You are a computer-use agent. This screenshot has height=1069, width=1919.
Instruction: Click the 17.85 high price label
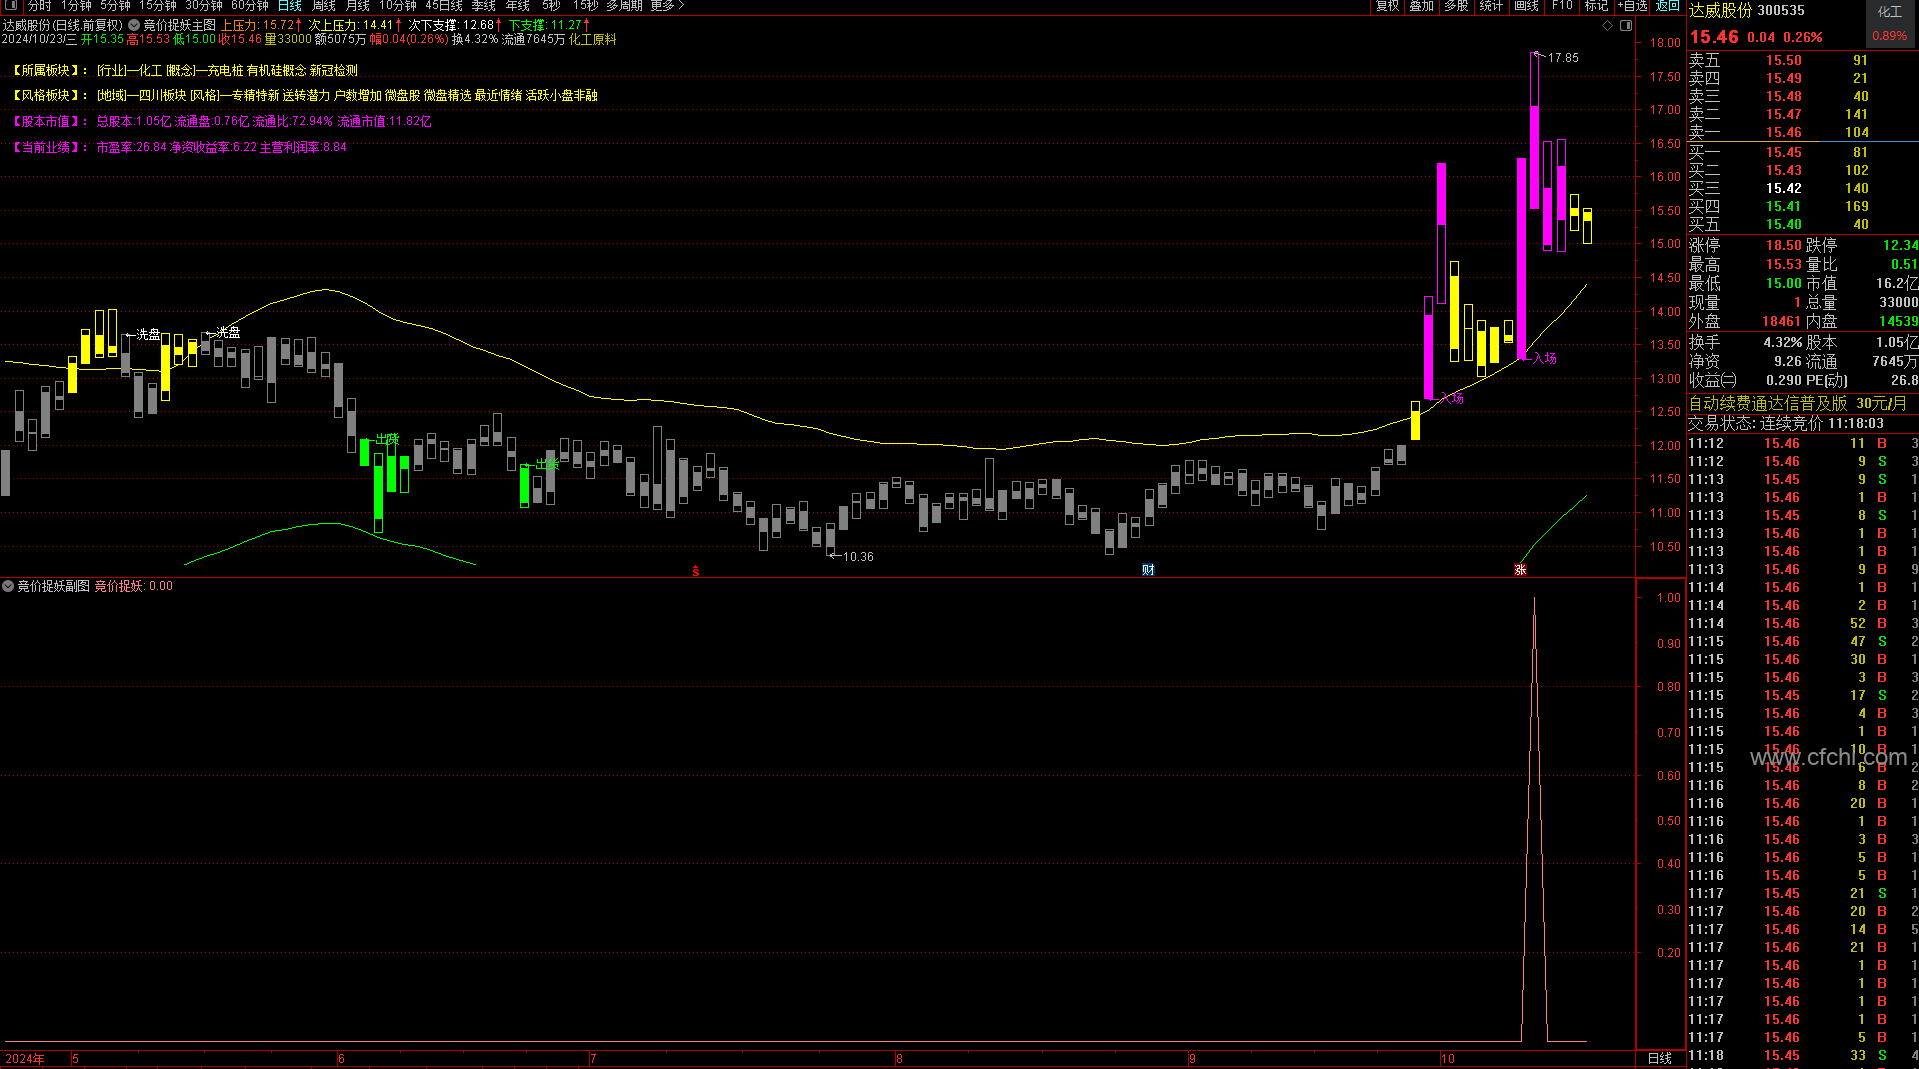coord(1563,58)
